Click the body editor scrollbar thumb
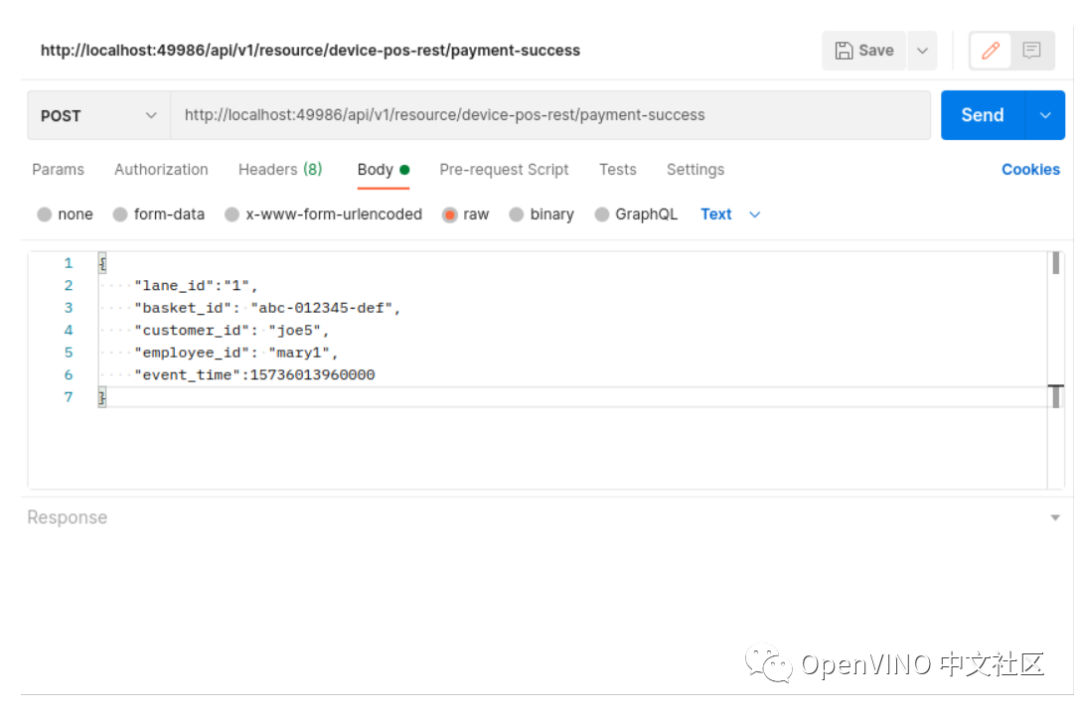This screenshot has height=715, width=1080. coord(1055,263)
